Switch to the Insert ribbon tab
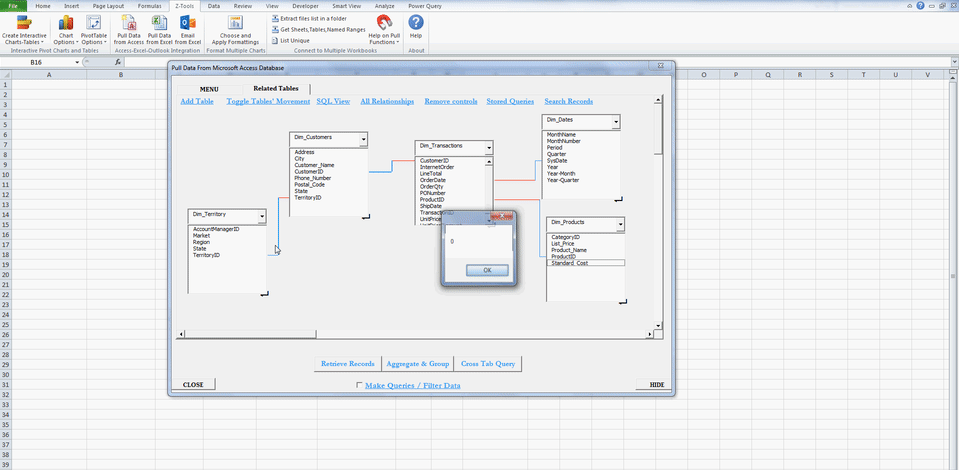The width and height of the screenshot is (959, 470). click(72, 6)
